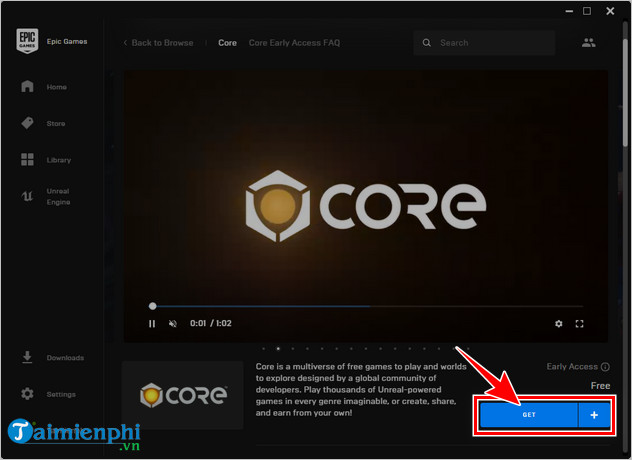Click the 0:01 / 1:02 time display
632x460 pixels.
[x=211, y=323]
